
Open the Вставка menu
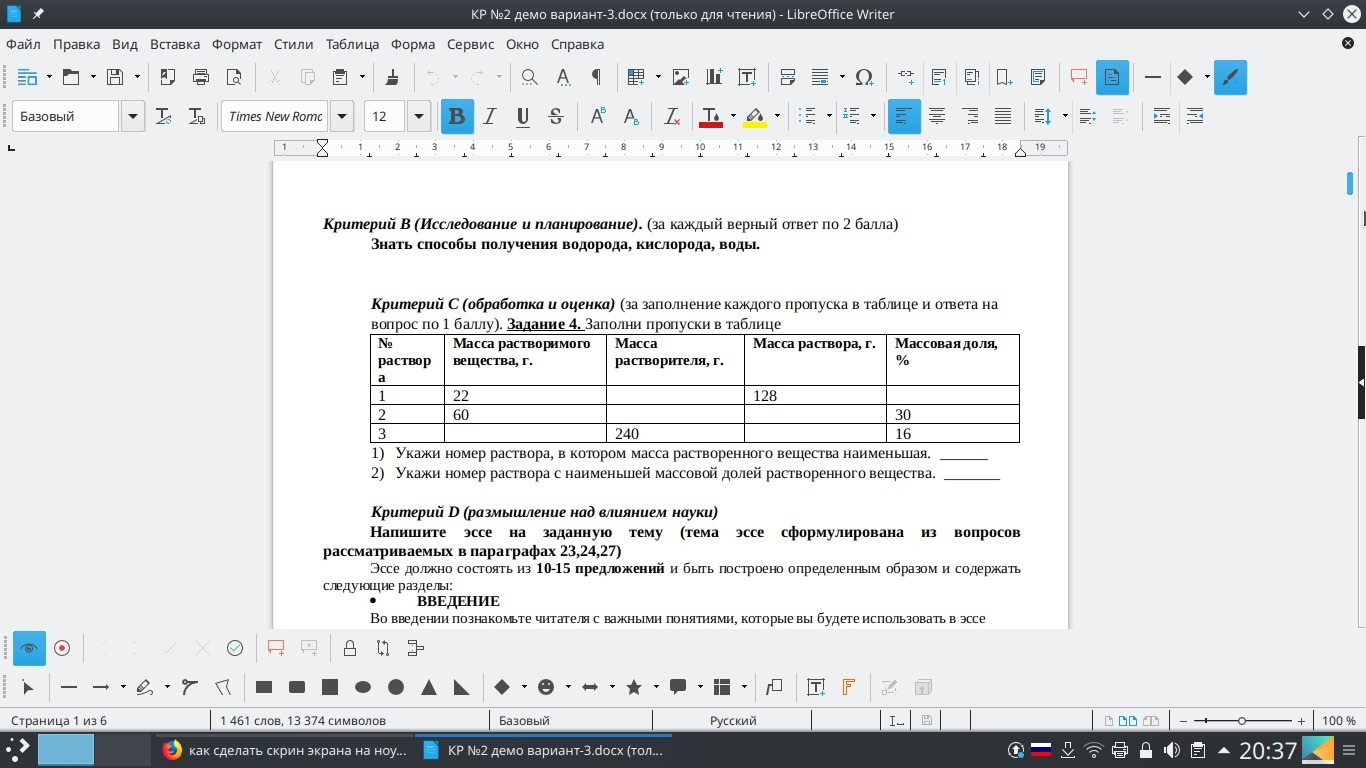coord(175,44)
